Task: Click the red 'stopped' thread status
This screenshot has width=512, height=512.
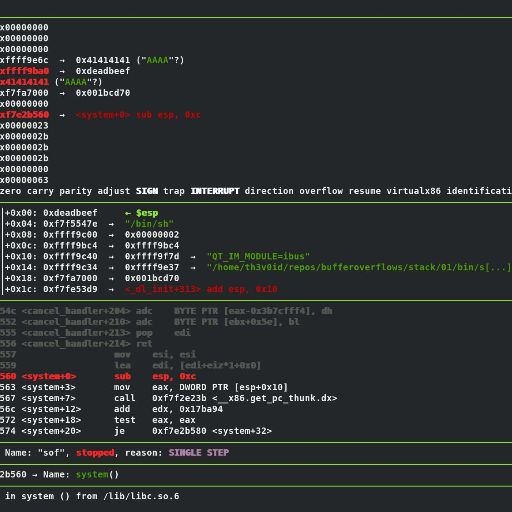Action: coord(95,453)
